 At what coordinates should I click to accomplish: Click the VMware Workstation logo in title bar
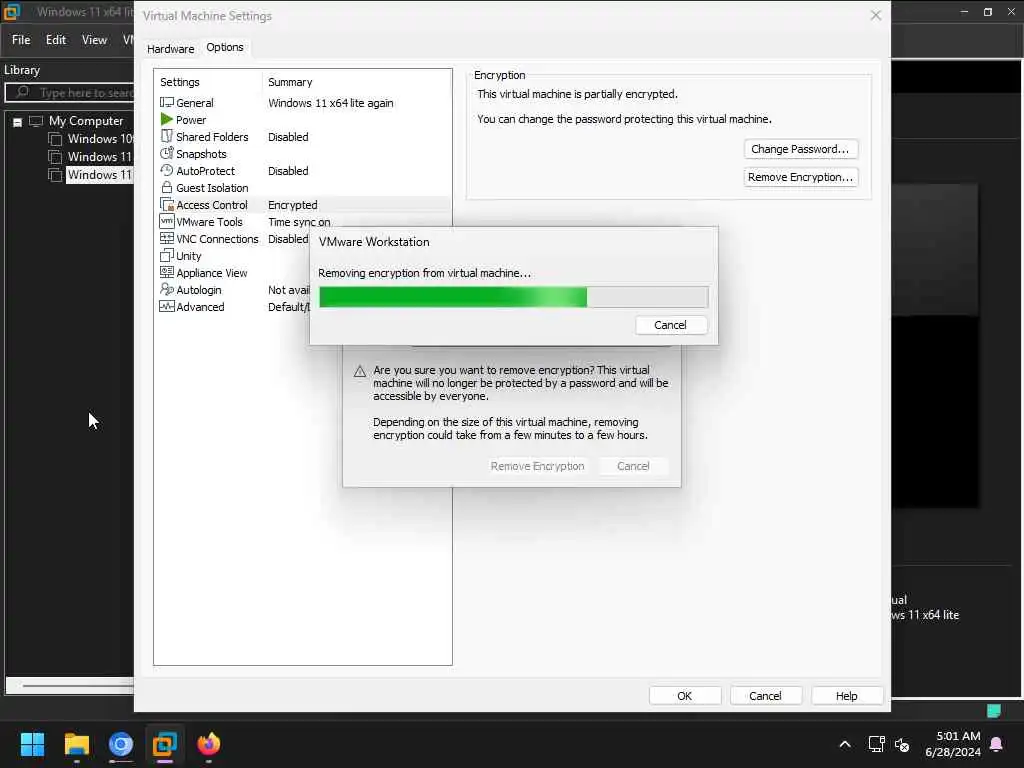12,12
